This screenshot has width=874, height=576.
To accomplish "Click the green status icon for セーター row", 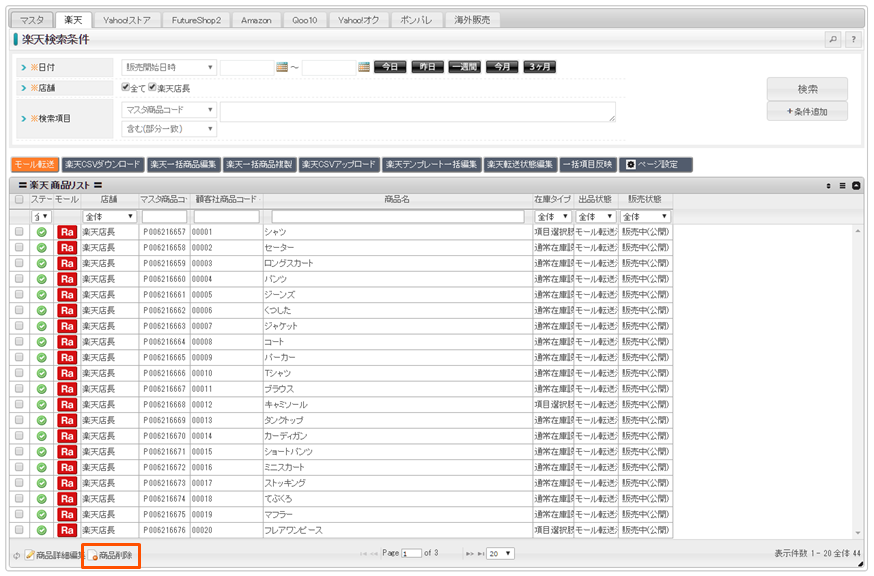I will pyautogui.click(x=41, y=248).
